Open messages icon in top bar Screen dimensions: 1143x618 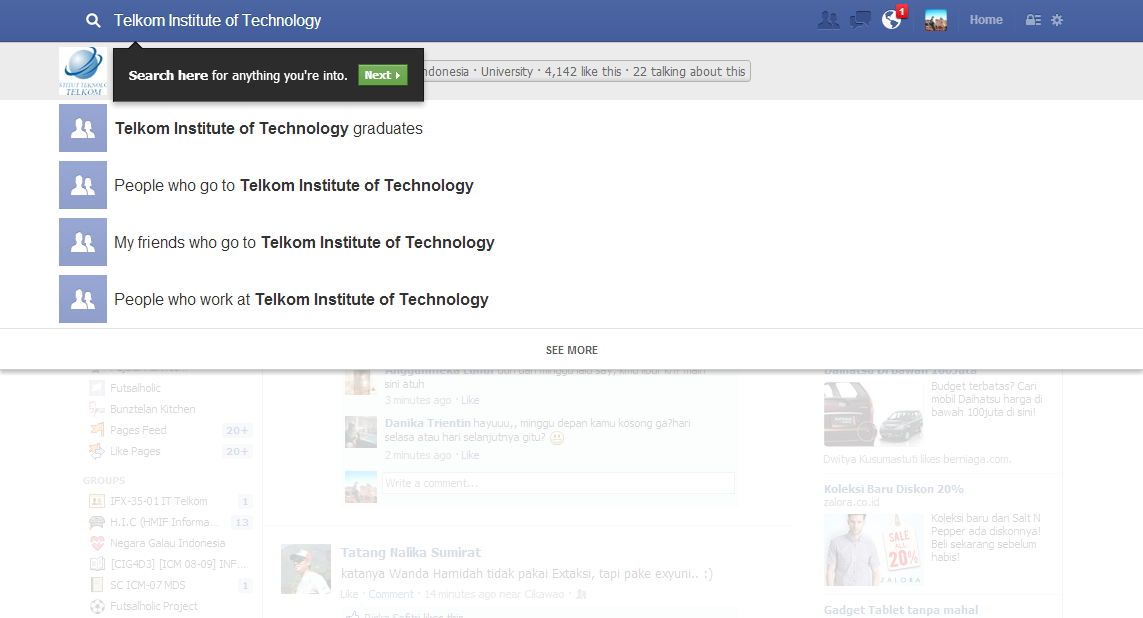860,20
